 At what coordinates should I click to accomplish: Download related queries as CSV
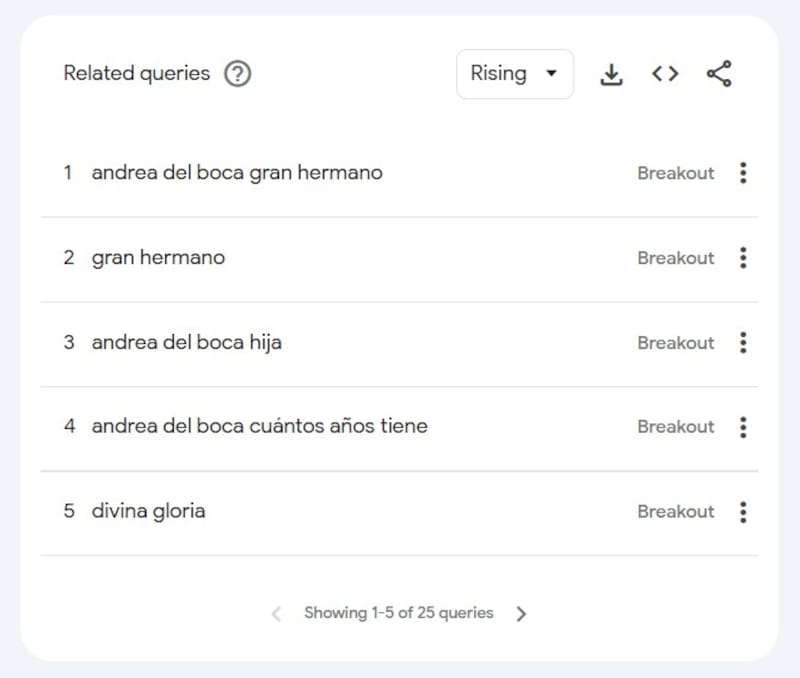tap(611, 74)
